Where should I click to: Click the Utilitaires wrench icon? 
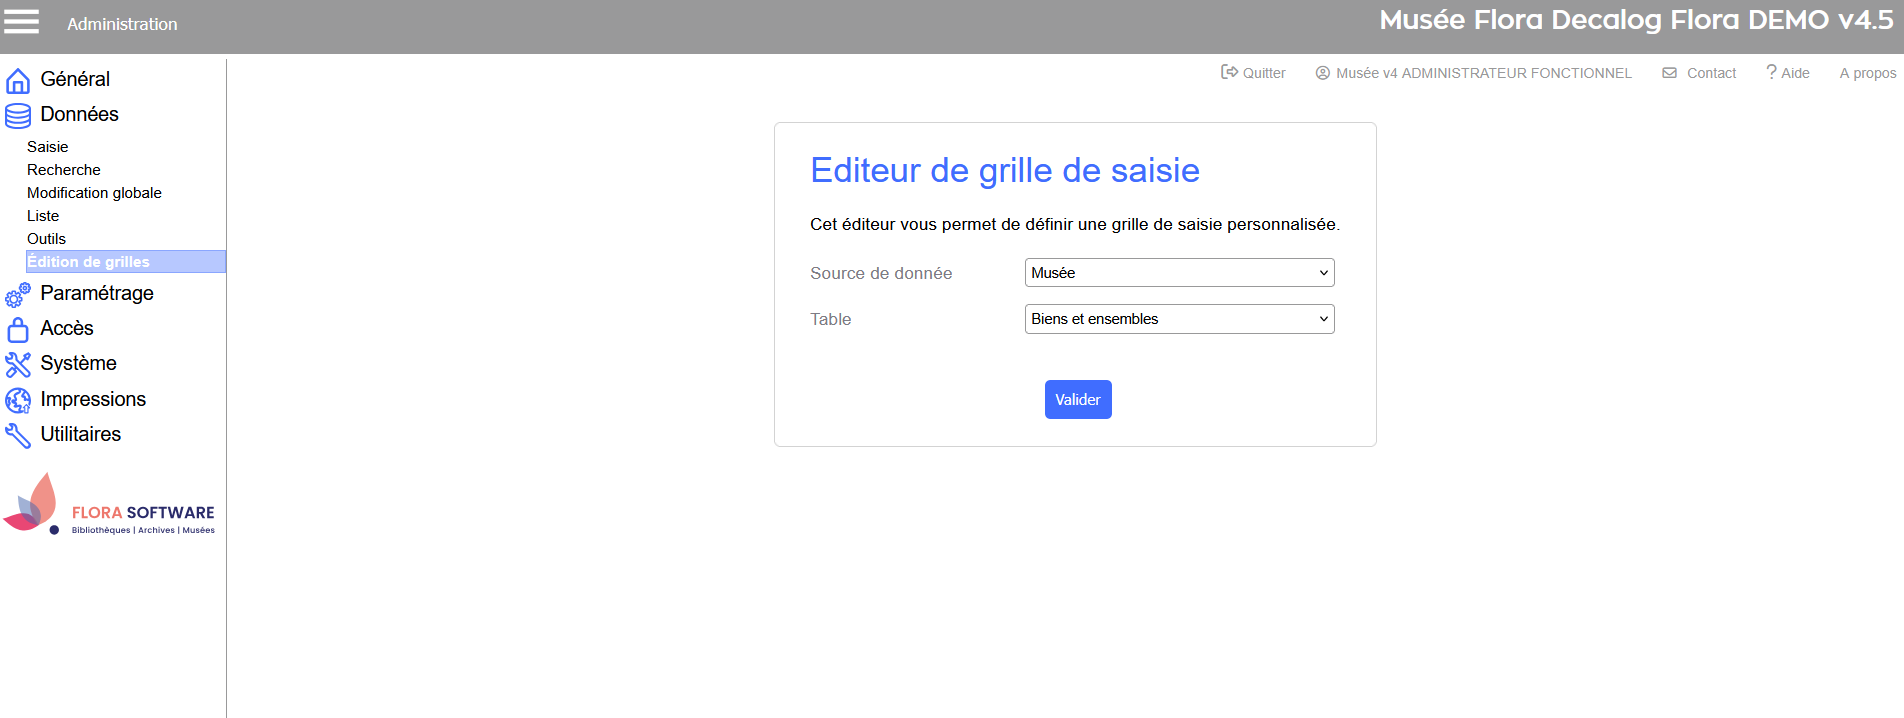pos(18,435)
